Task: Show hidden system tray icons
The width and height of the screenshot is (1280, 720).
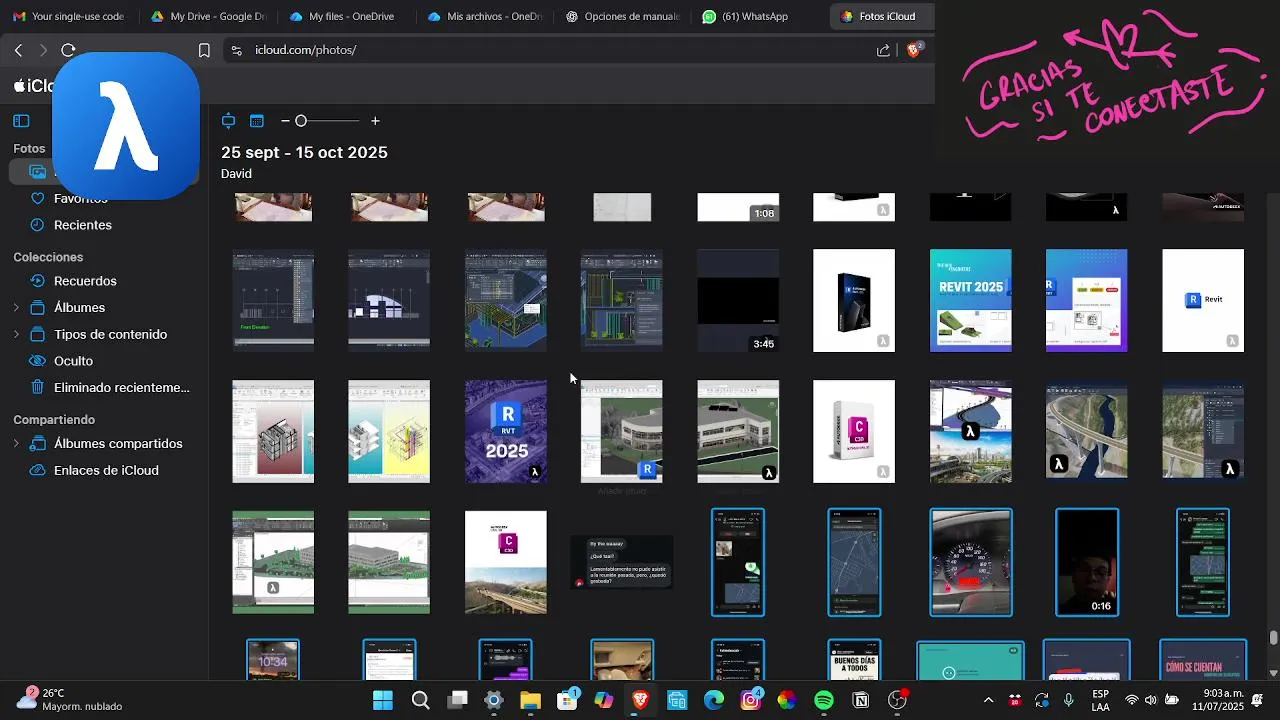Action: [x=989, y=700]
